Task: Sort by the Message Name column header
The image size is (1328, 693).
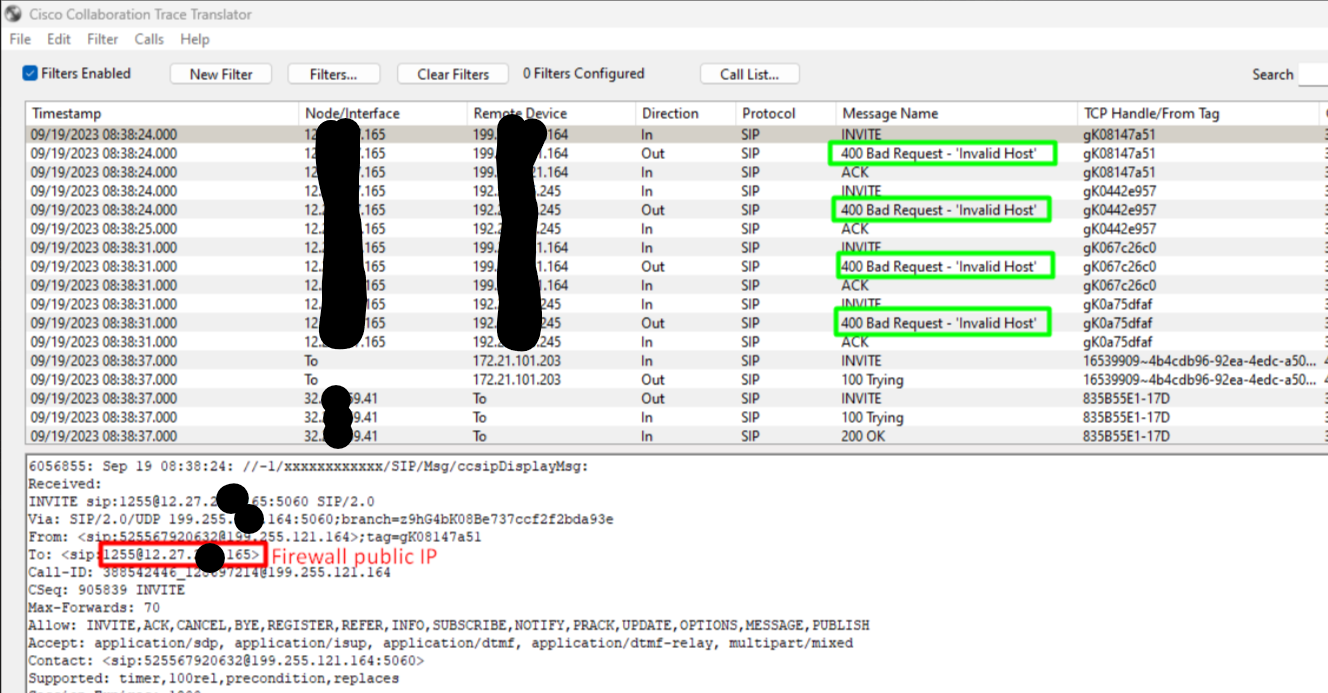Action: (956, 113)
